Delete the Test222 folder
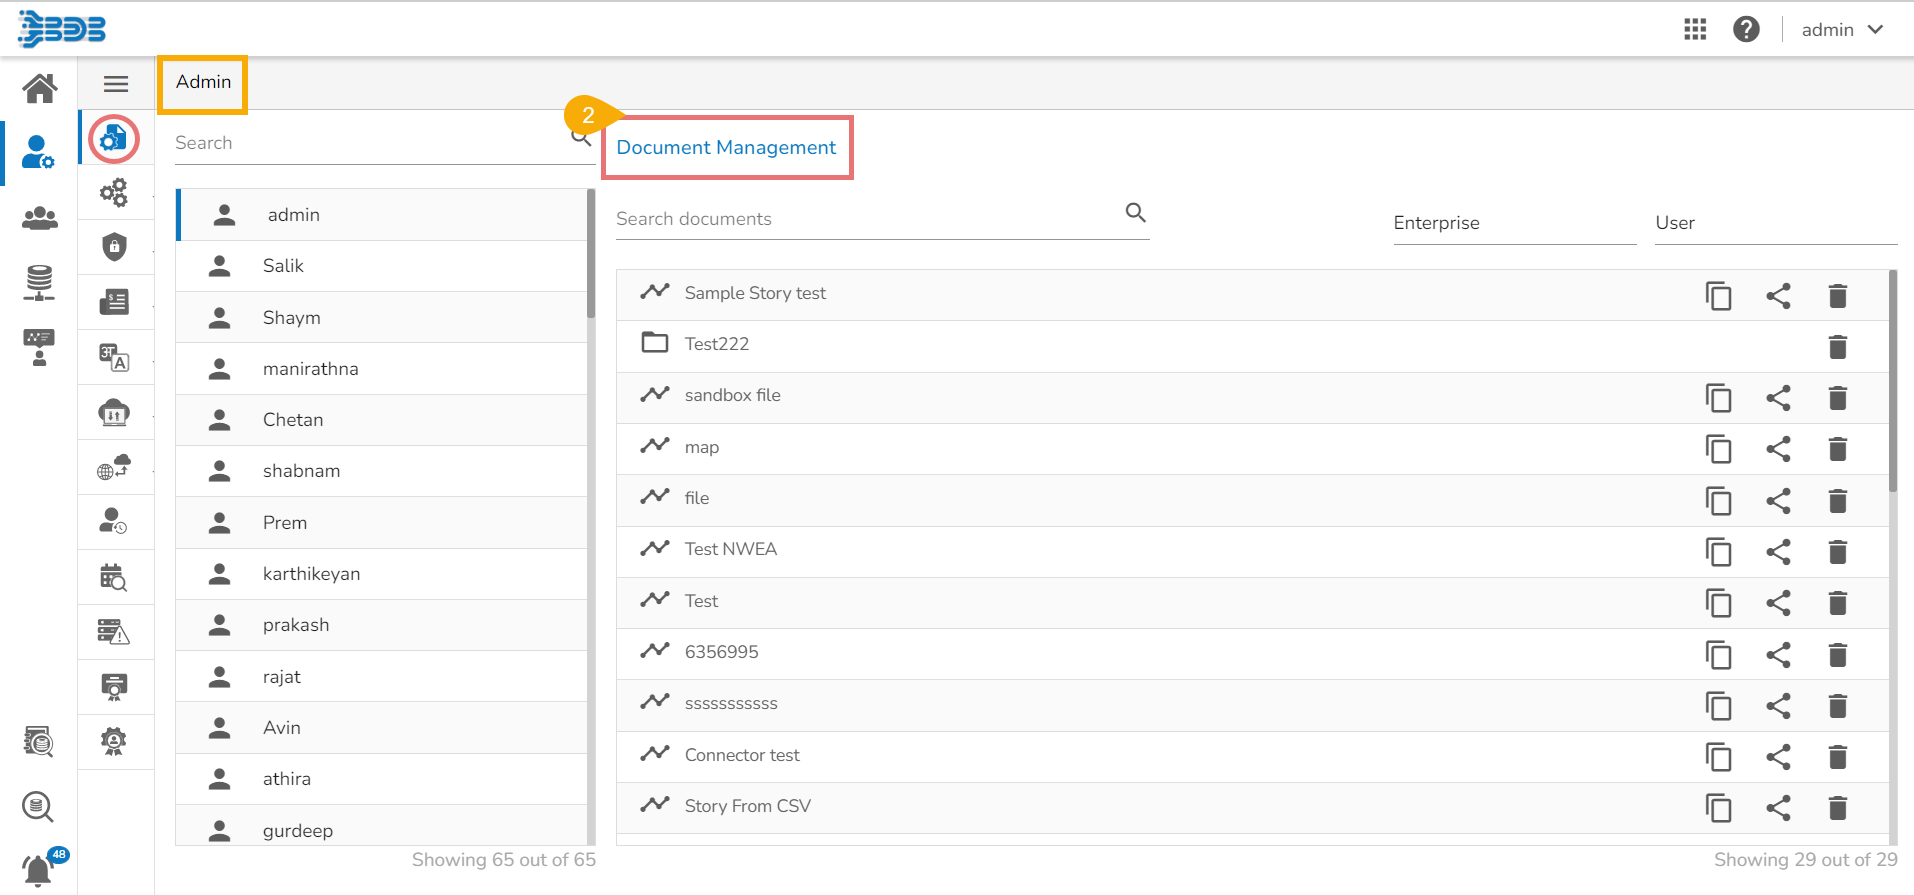 pos(1837,347)
